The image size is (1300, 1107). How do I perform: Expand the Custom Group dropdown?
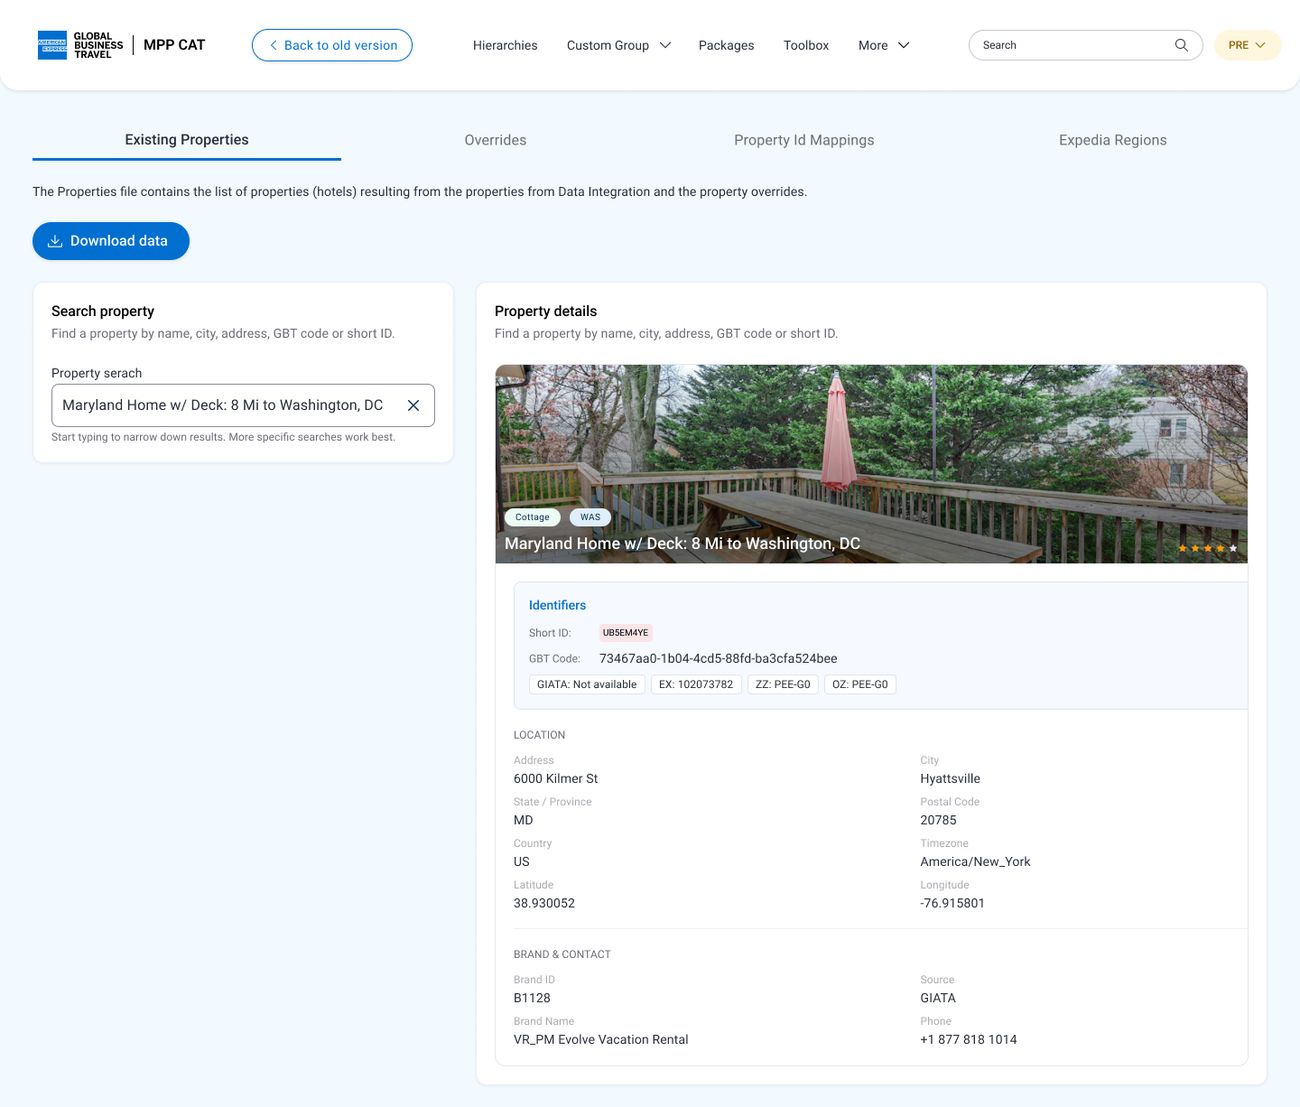tap(618, 45)
